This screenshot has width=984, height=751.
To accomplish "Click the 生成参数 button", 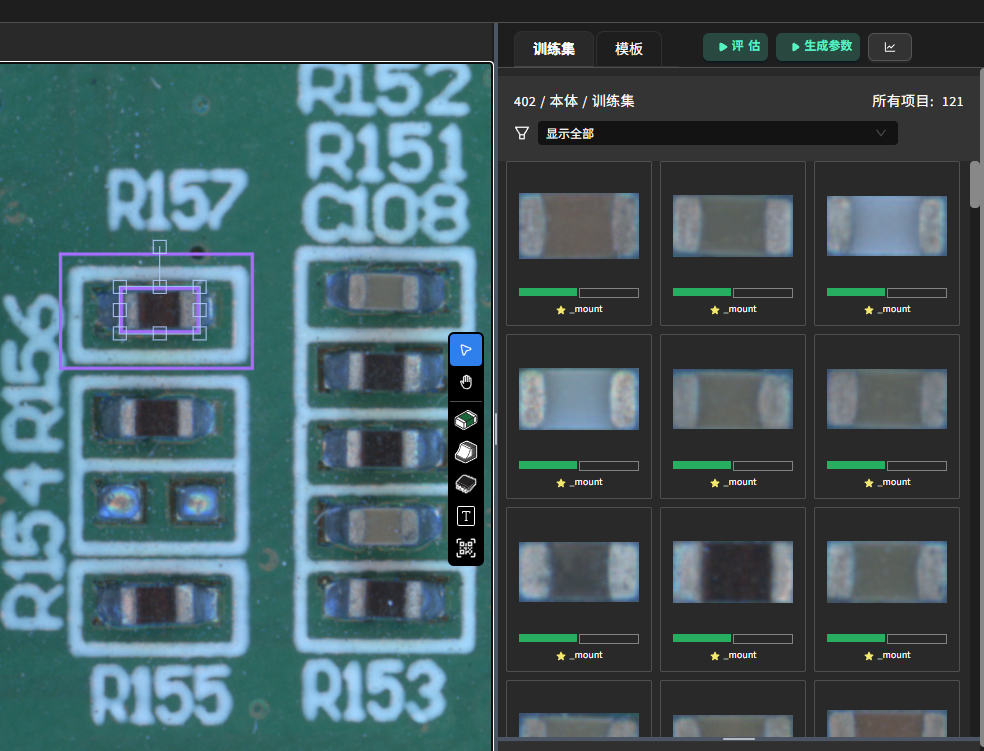I will click(x=818, y=47).
